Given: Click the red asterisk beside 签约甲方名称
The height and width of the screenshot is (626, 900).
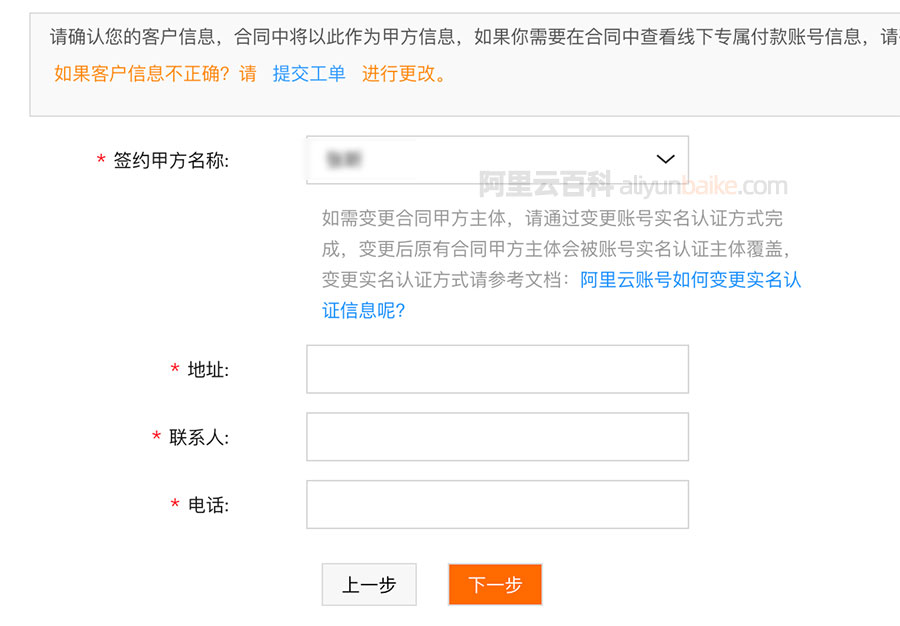Looking at the screenshot, I should coord(101,159).
